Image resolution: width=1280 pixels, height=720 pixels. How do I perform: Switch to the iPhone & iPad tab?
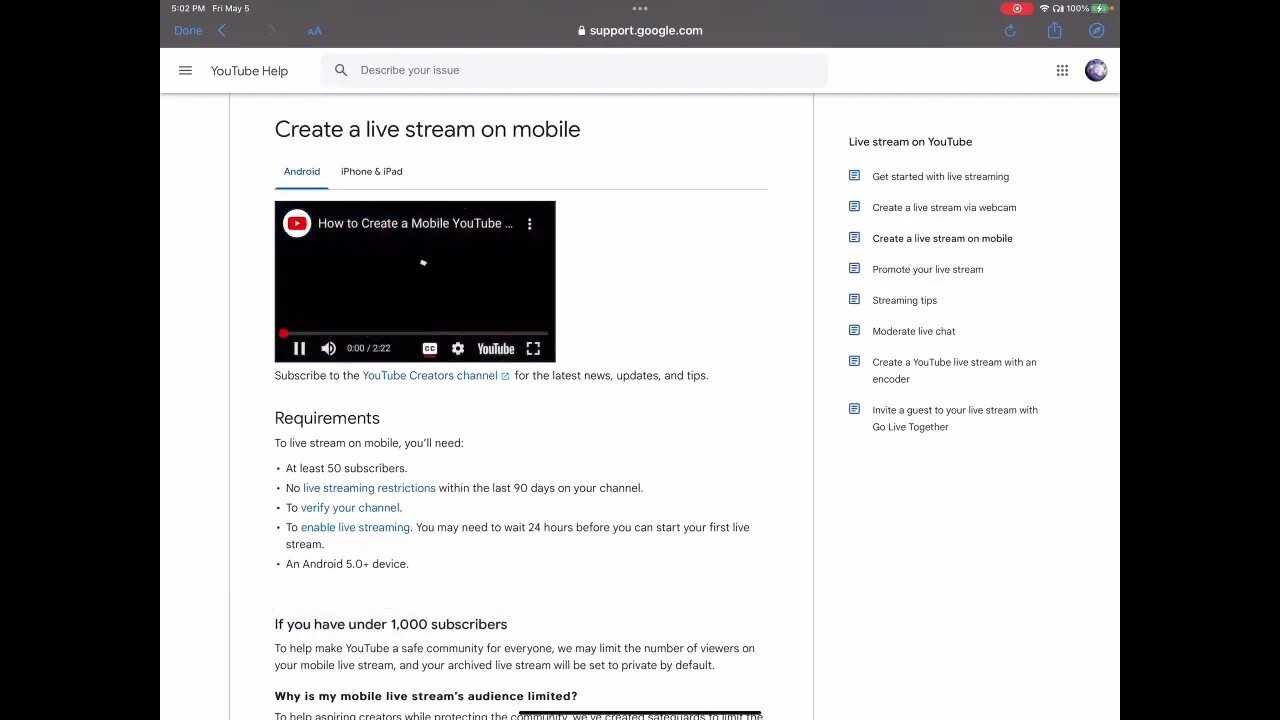[x=372, y=171]
